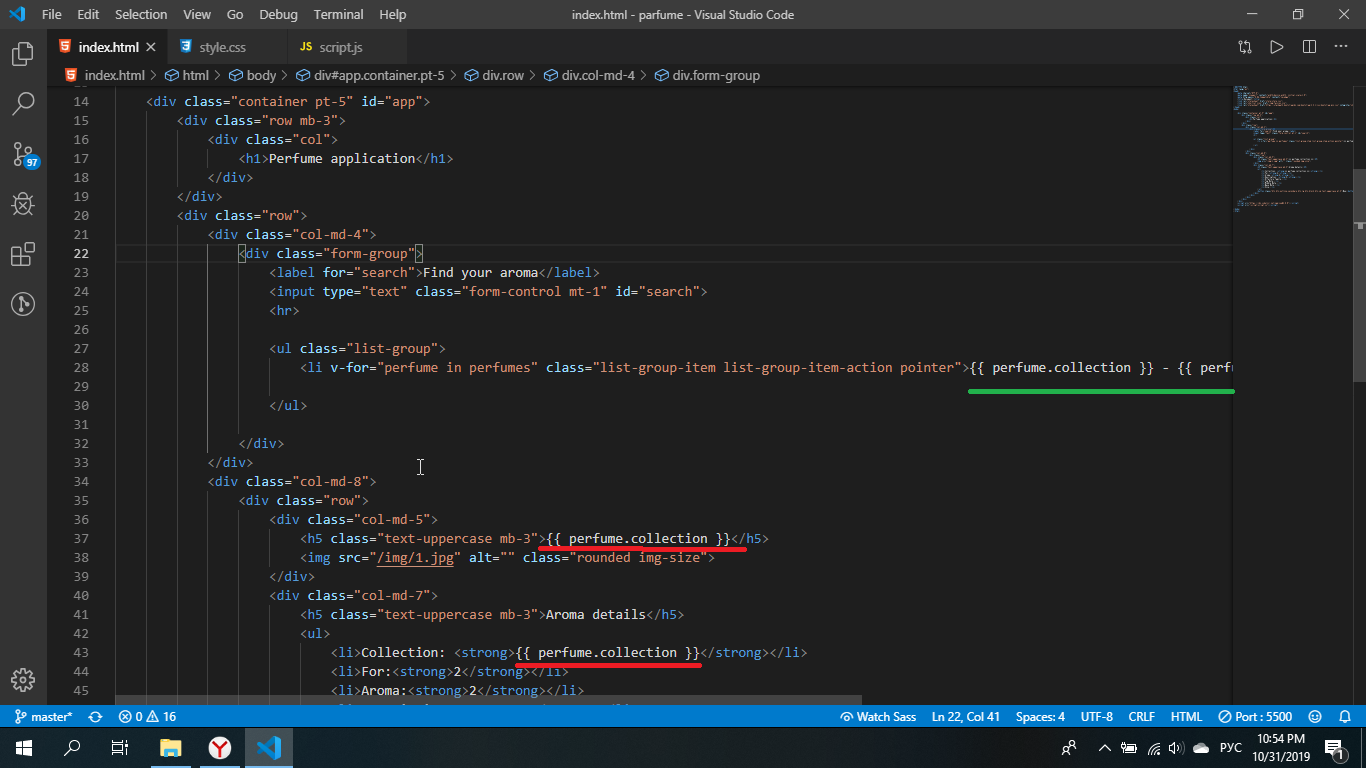Click Ln 22, Col 41 indicator
Screen dimensions: 1366x768
(966, 717)
